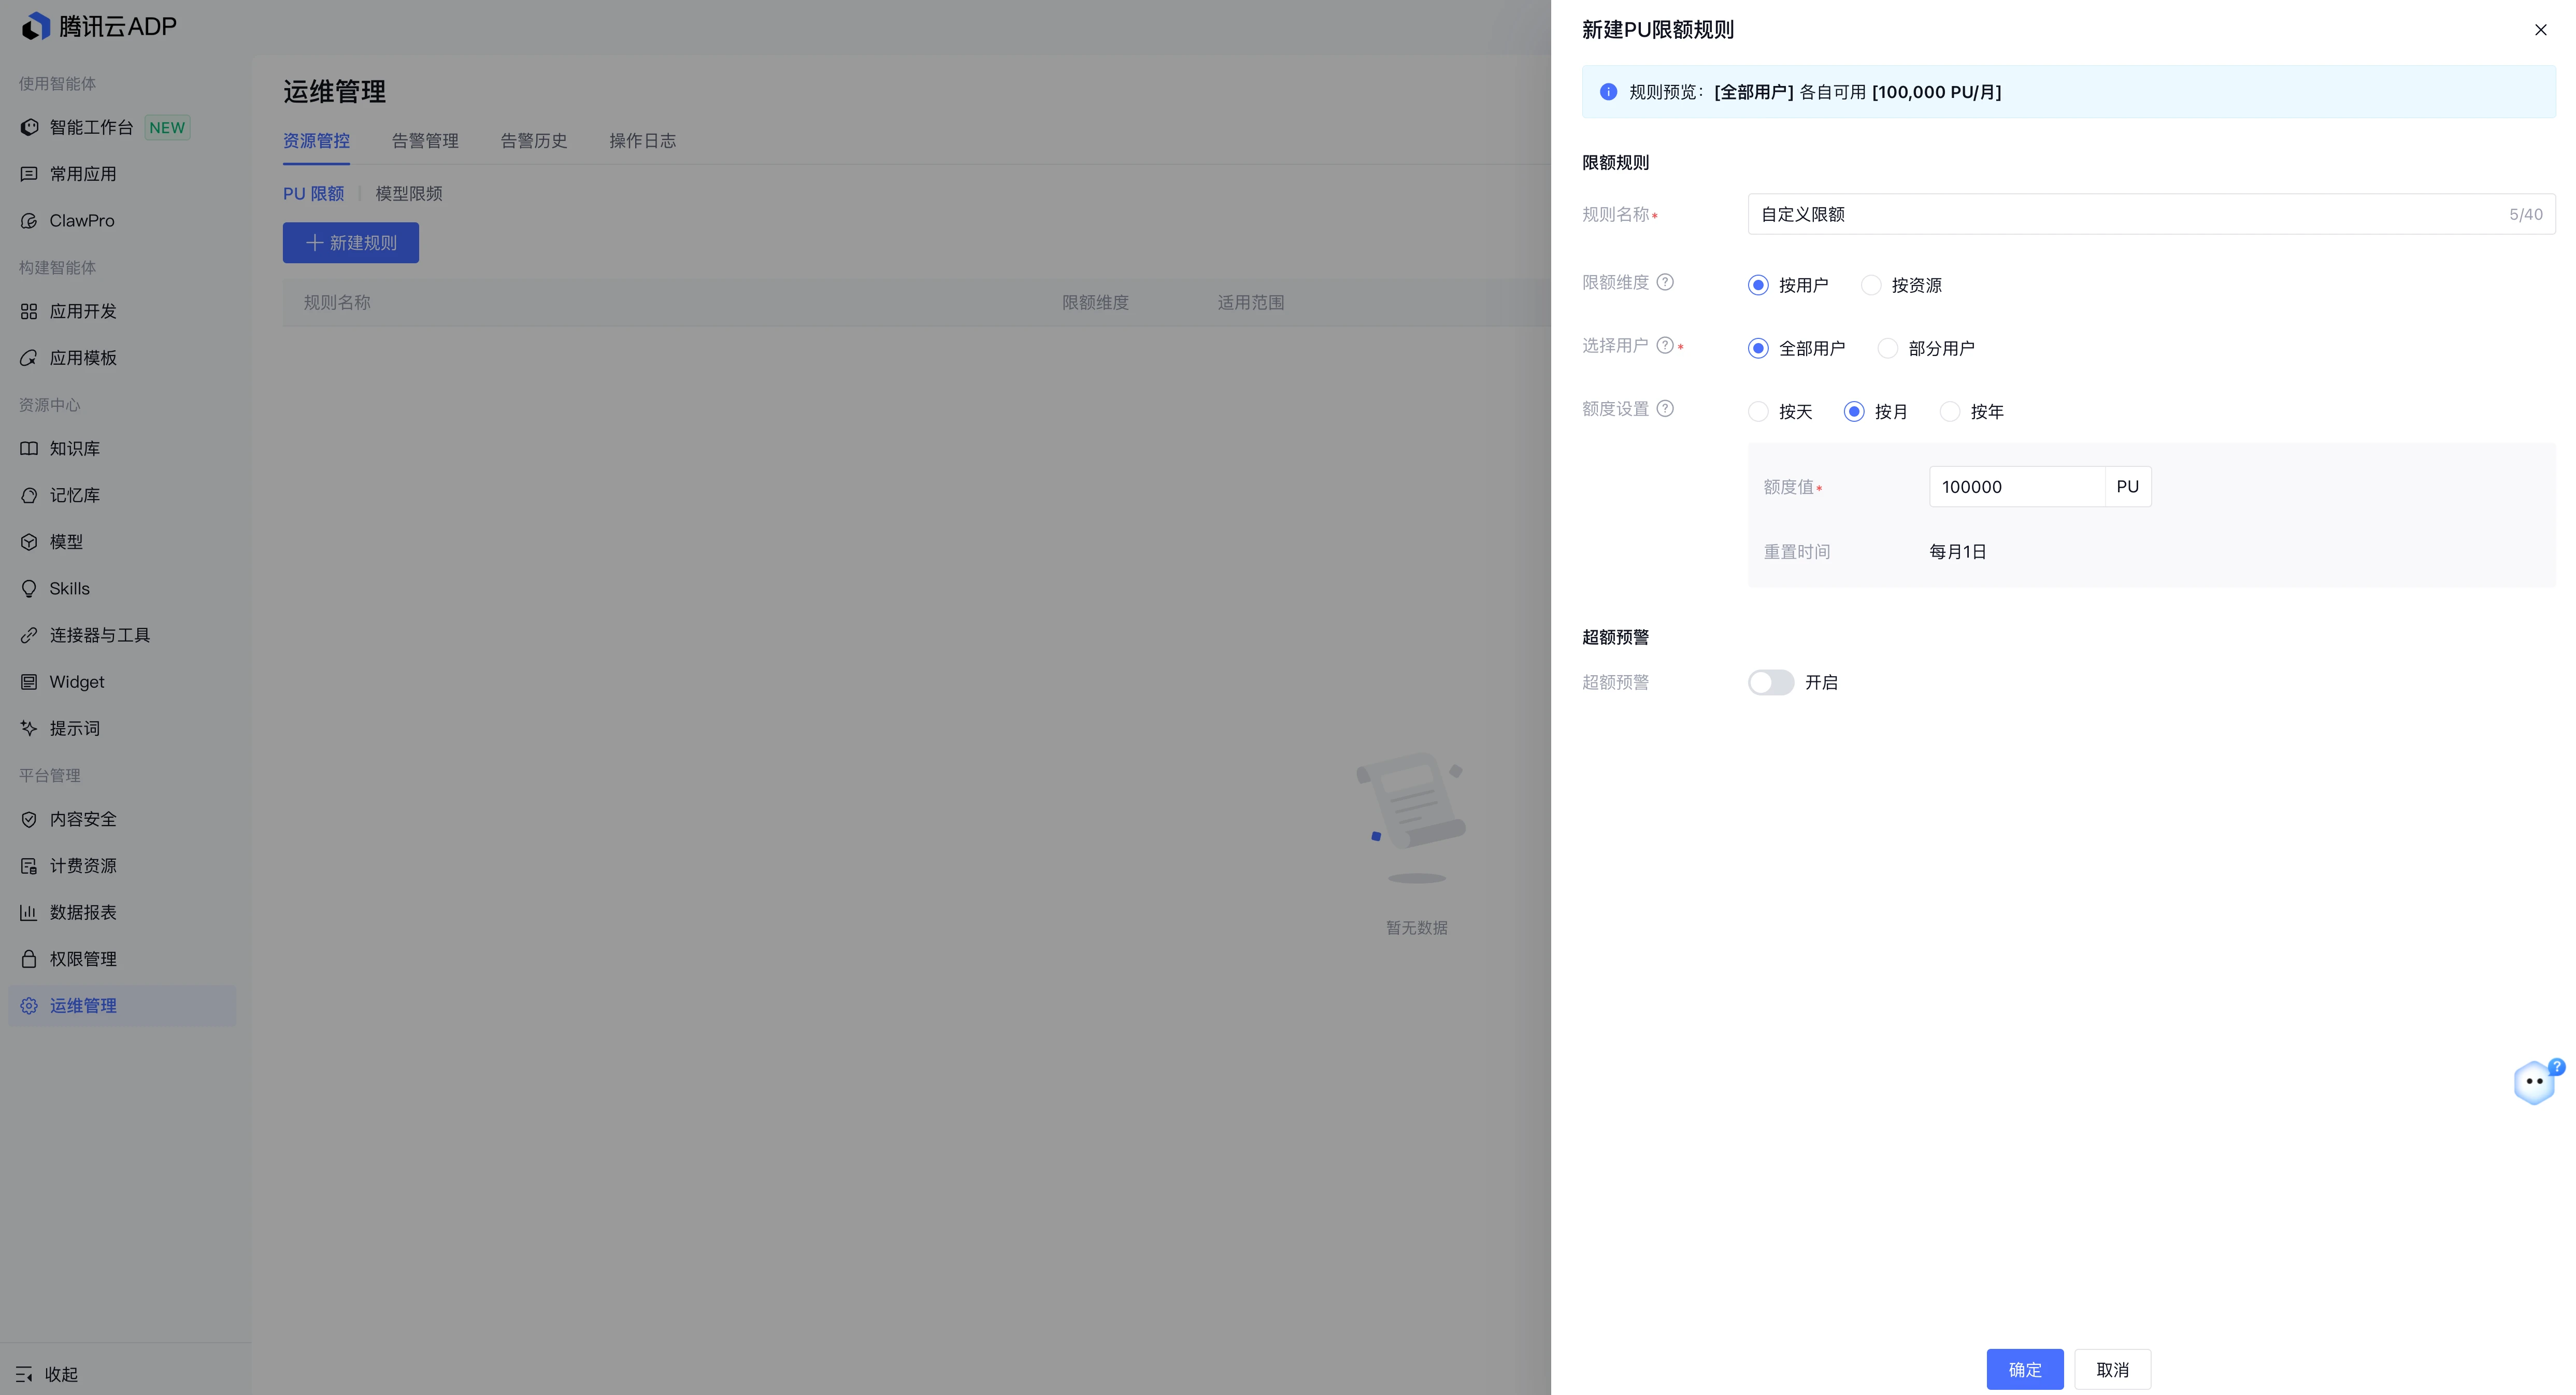Enable the 超额预警 switch
2576x1395 pixels.
(1770, 682)
